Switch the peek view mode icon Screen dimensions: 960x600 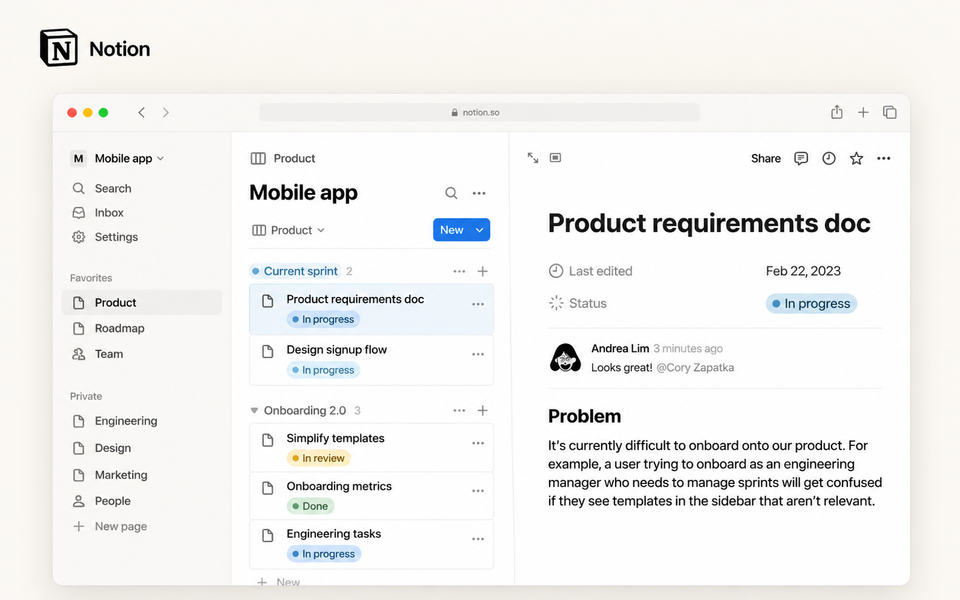pyautogui.click(x=555, y=158)
